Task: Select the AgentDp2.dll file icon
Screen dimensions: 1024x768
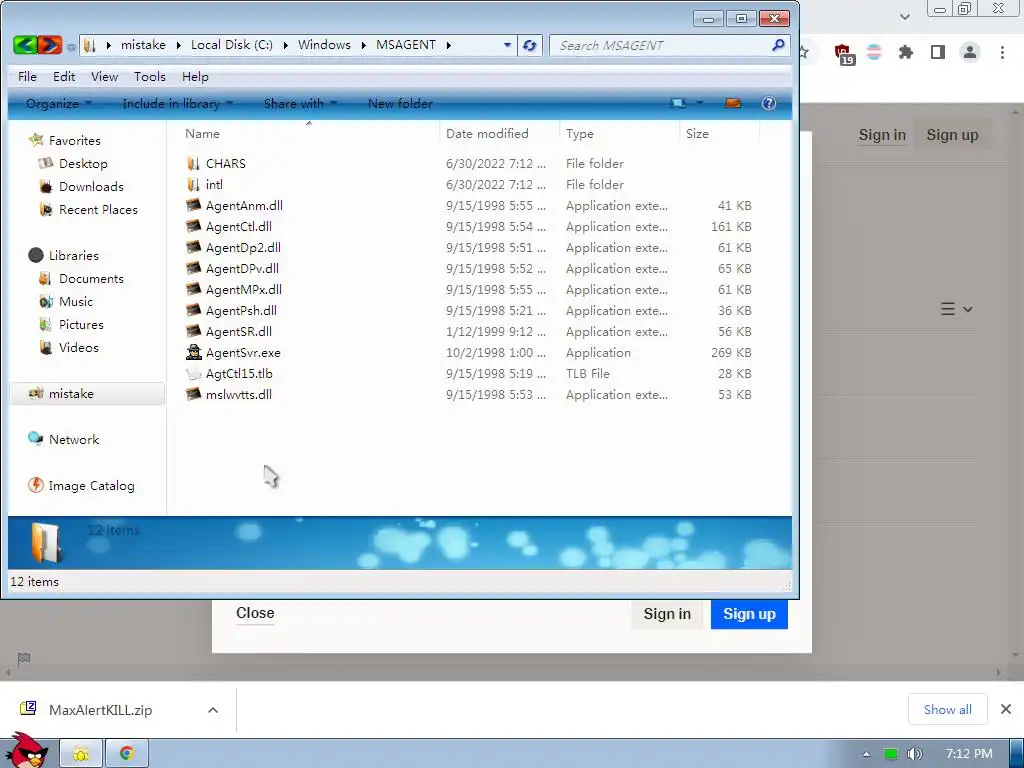Action: pyautogui.click(x=193, y=247)
